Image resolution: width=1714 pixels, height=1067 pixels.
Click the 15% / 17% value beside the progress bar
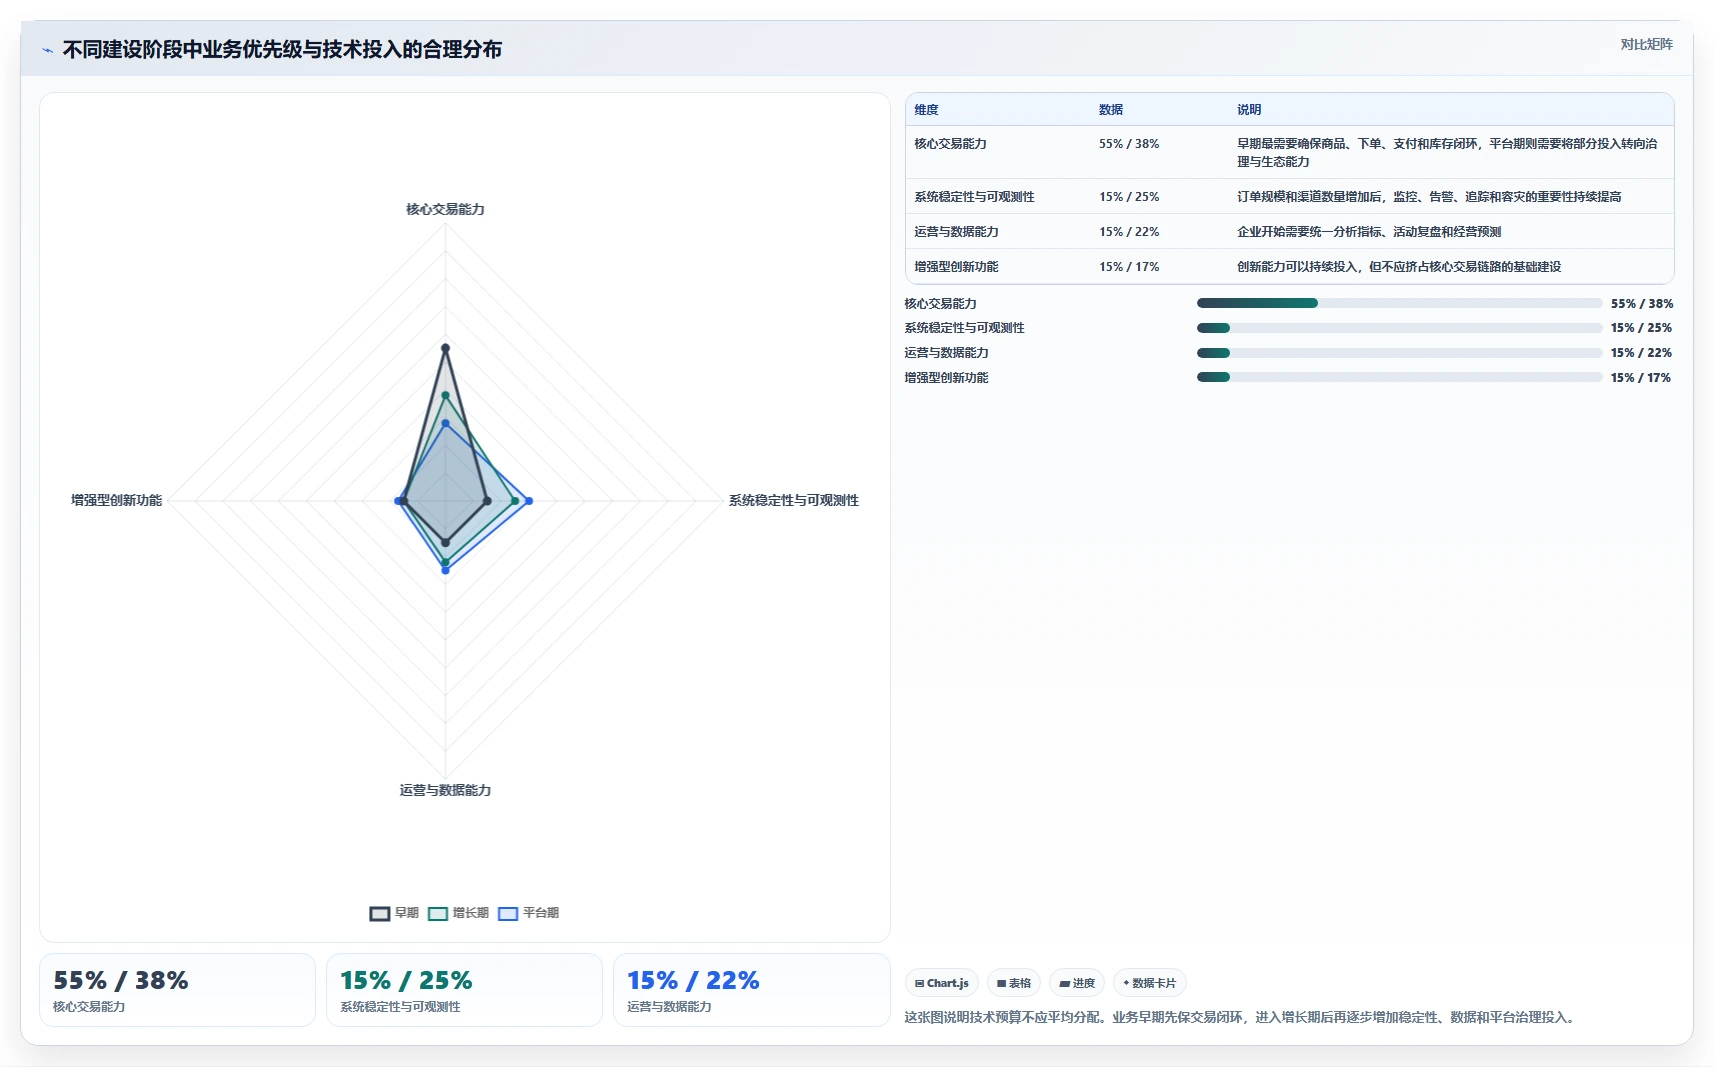[x=1641, y=378]
